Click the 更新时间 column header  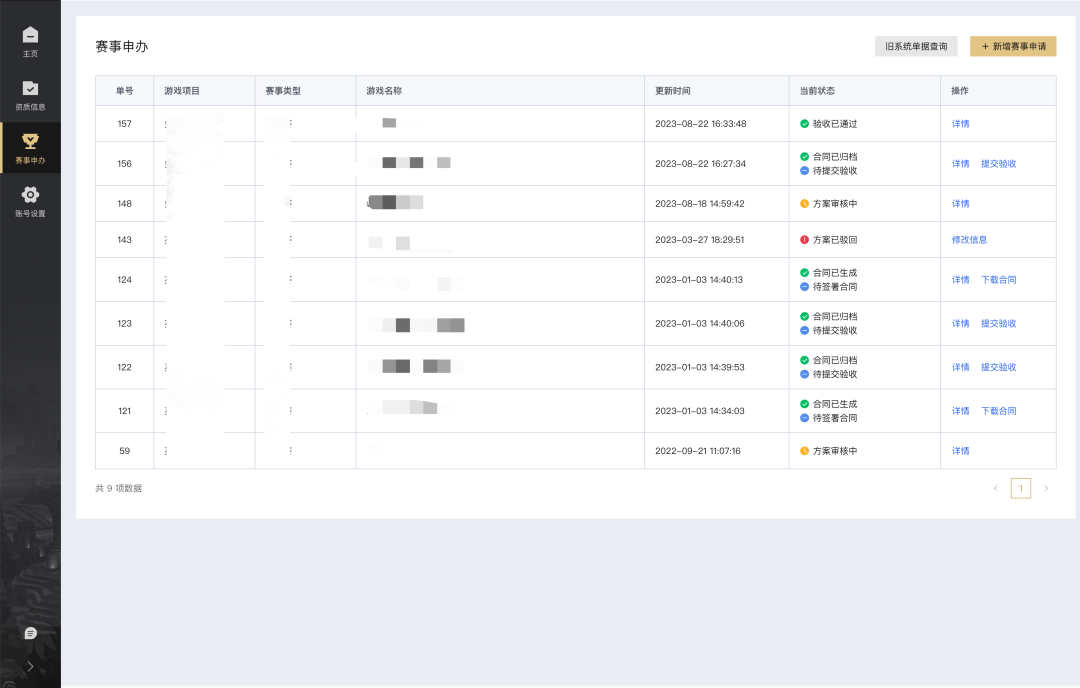[x=673, y=91]
